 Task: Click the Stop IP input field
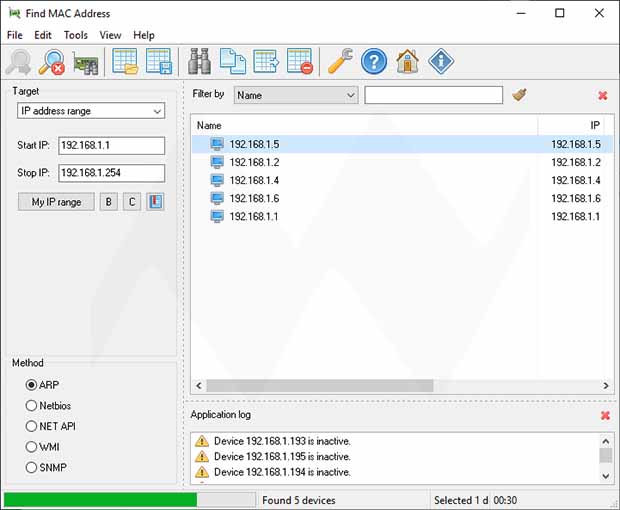pos(112,173)
